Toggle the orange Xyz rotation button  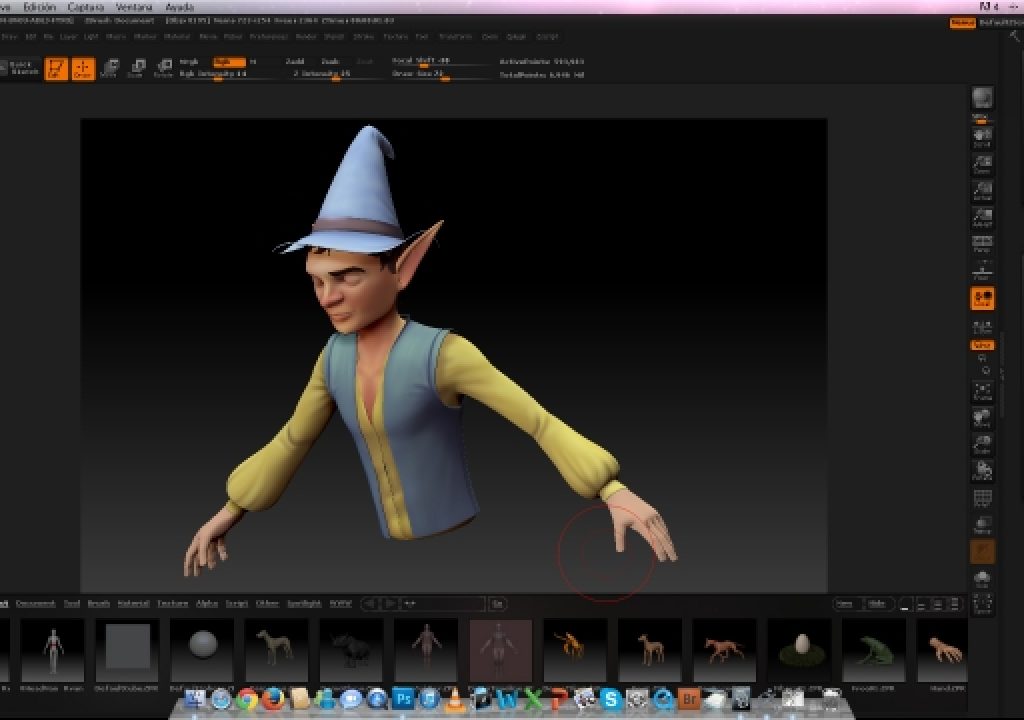982,345
